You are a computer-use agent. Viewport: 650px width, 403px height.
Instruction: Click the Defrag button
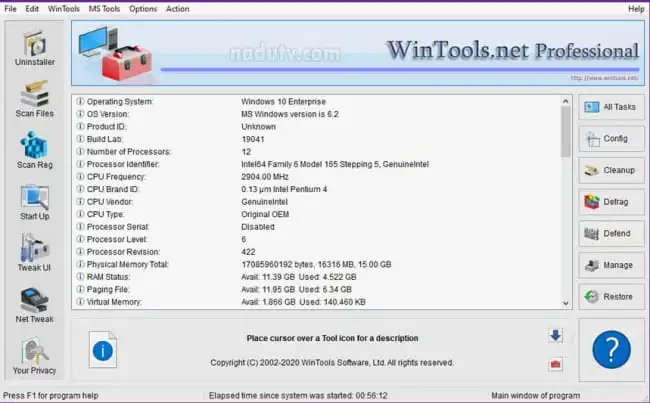tap(611, 202)
